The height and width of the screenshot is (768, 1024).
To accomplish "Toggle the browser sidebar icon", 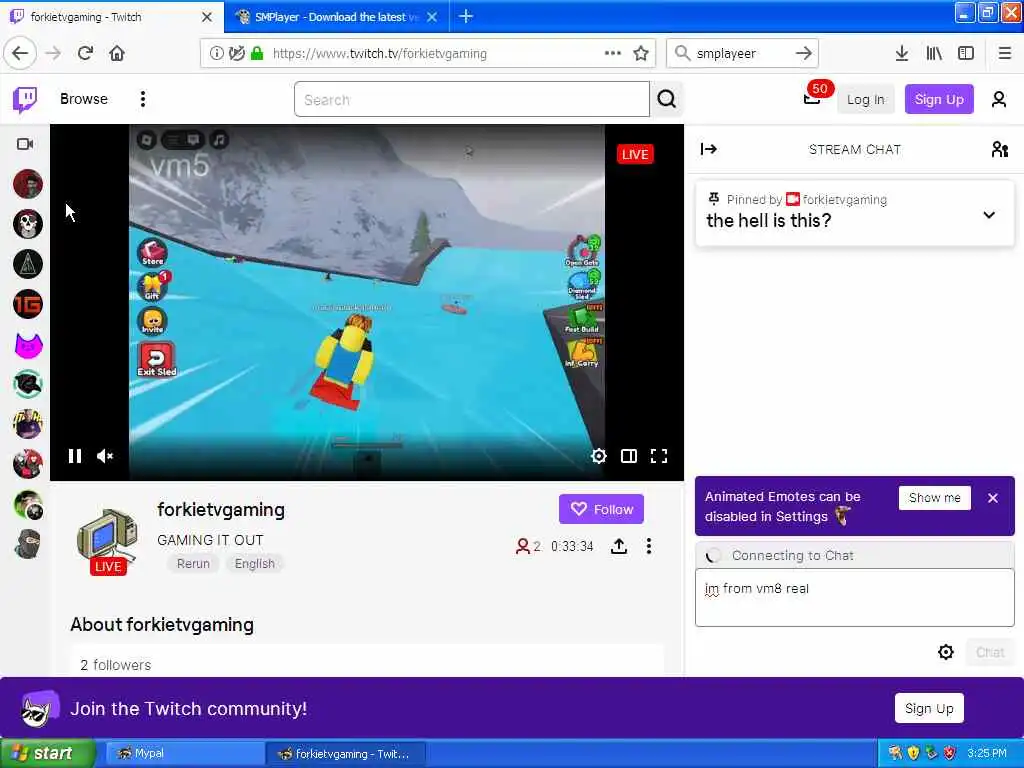I will [966, 53].
